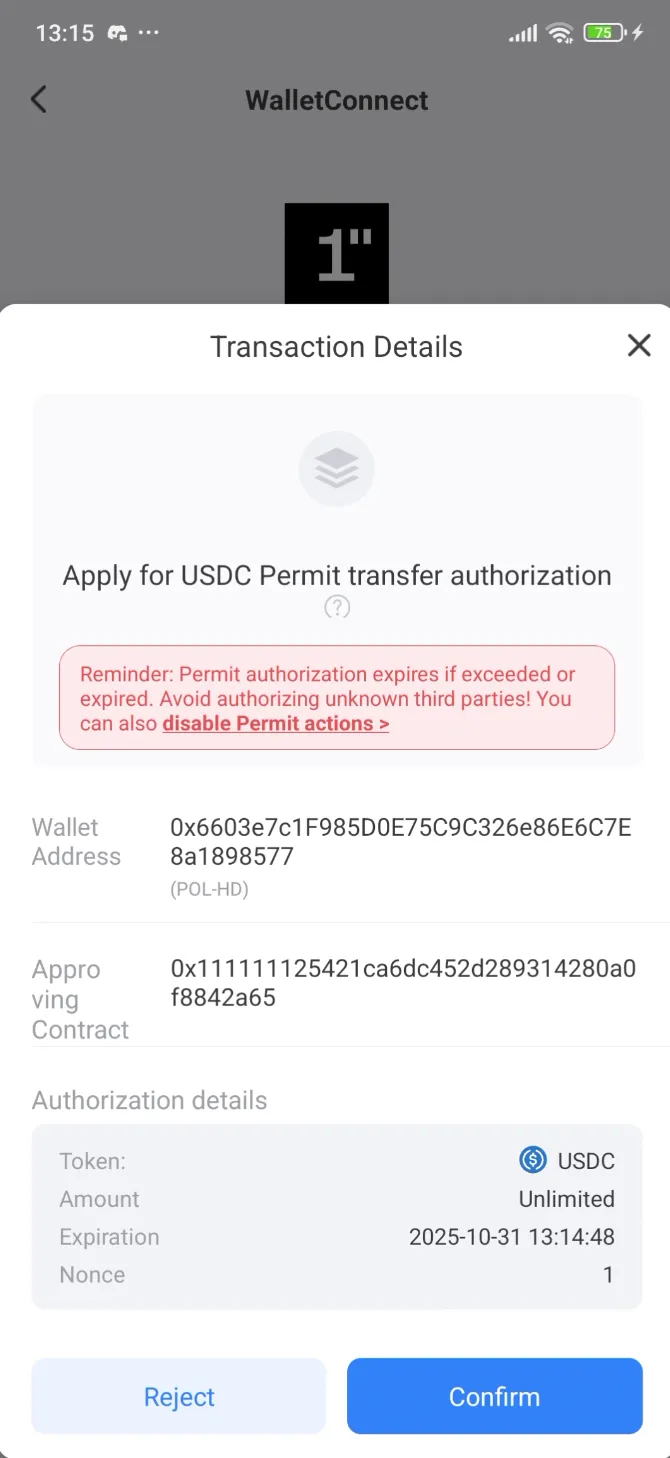Tap the WalletConnect title
The height and width of the screenshot is (1458, 670).
[x=336, y=100]
